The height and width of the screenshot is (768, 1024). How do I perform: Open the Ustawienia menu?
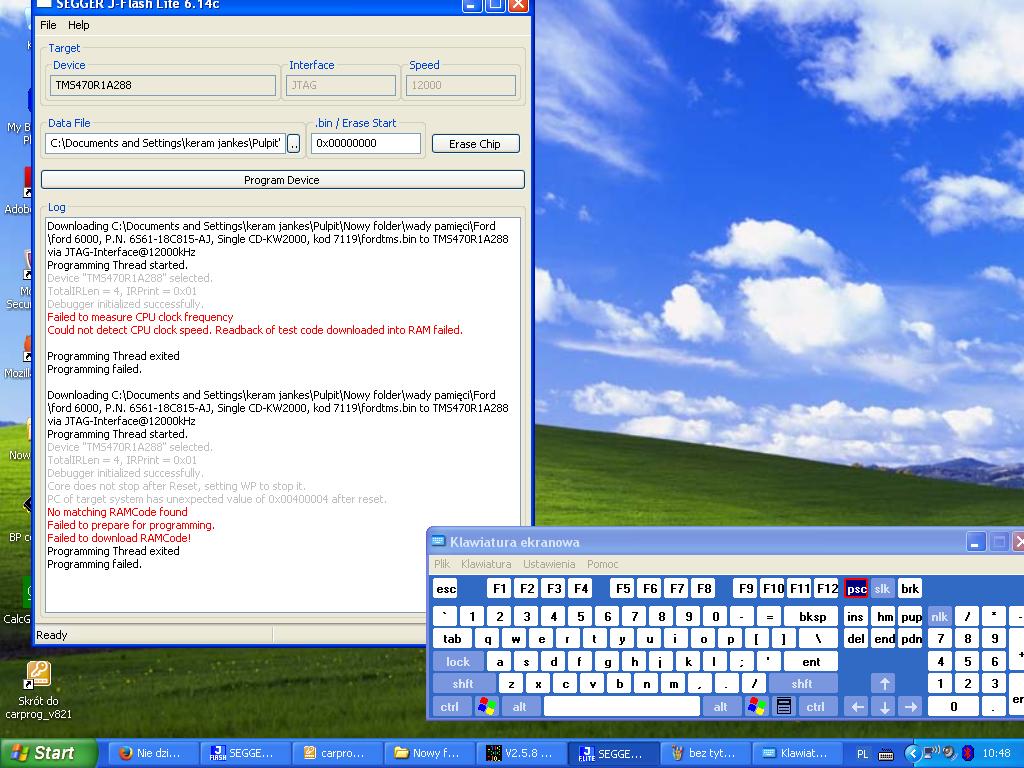[549, 564]
